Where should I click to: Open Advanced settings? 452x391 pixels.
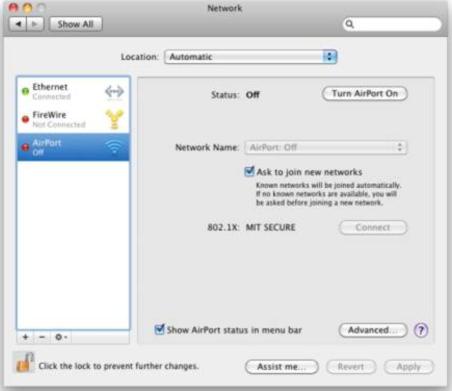[373, 330]
